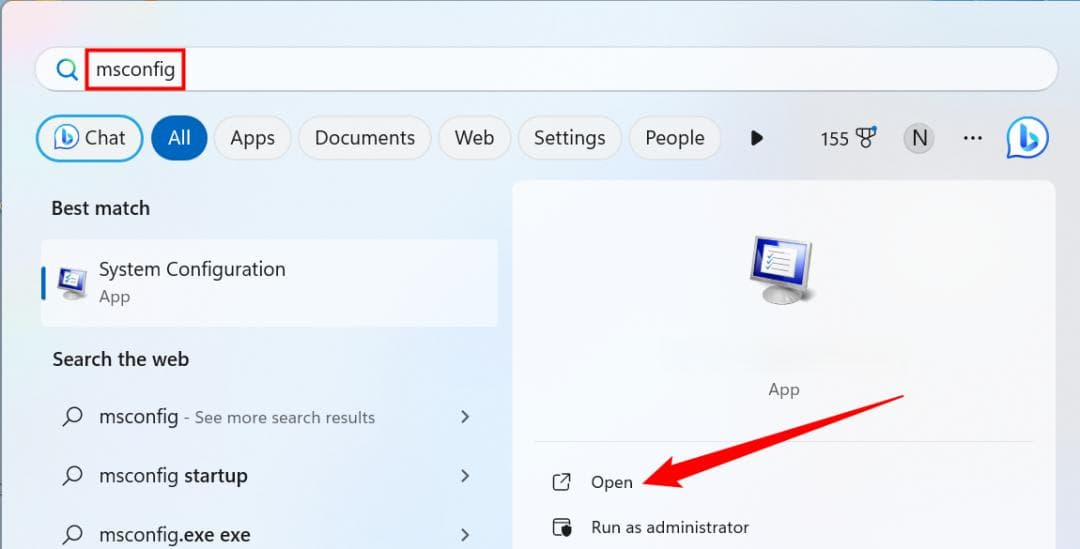Click the search icon beside msconfig startup
This screenshot has width=1080, height=549.
pyautogui.click(x=72, y=475)
